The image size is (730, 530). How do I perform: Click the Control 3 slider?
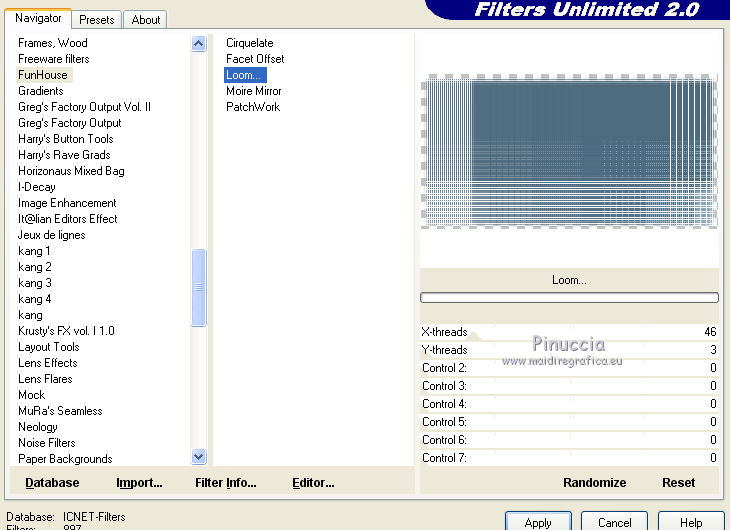coord(569,386)
